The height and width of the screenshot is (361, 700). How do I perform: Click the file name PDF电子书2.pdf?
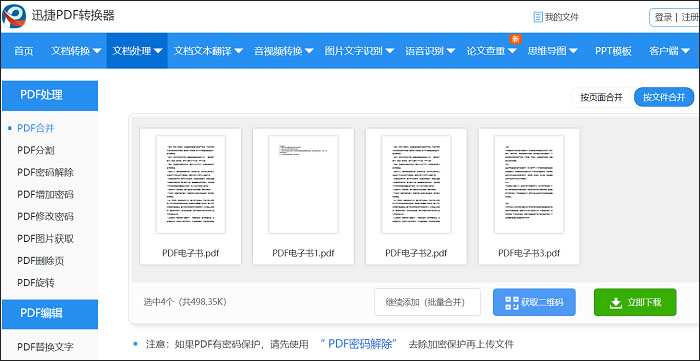point(417,253)
